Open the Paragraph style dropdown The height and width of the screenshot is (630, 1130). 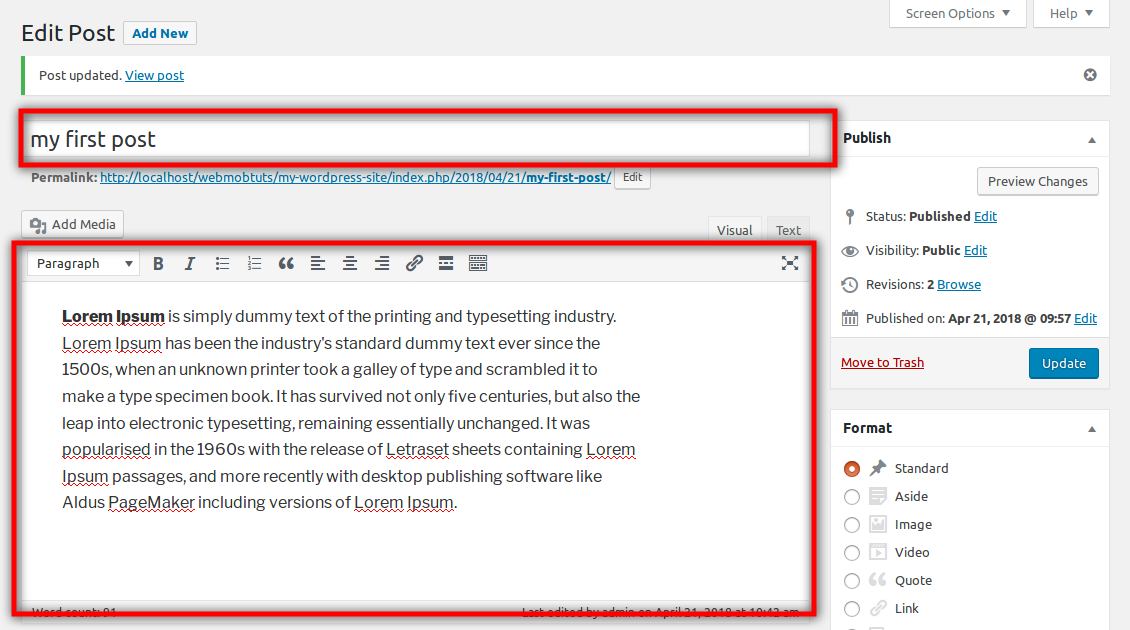[83, 263]
